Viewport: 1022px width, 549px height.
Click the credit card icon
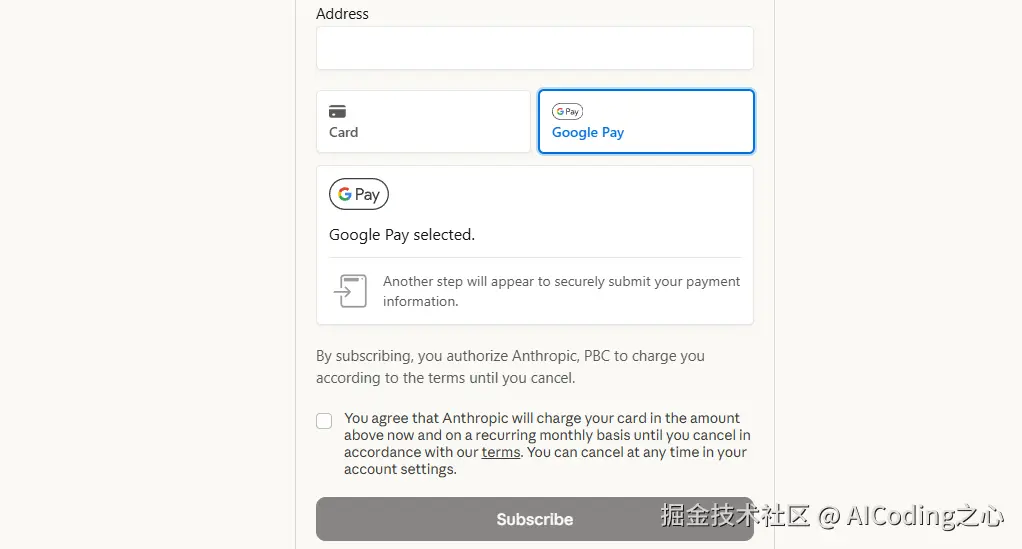coord(337,112)
